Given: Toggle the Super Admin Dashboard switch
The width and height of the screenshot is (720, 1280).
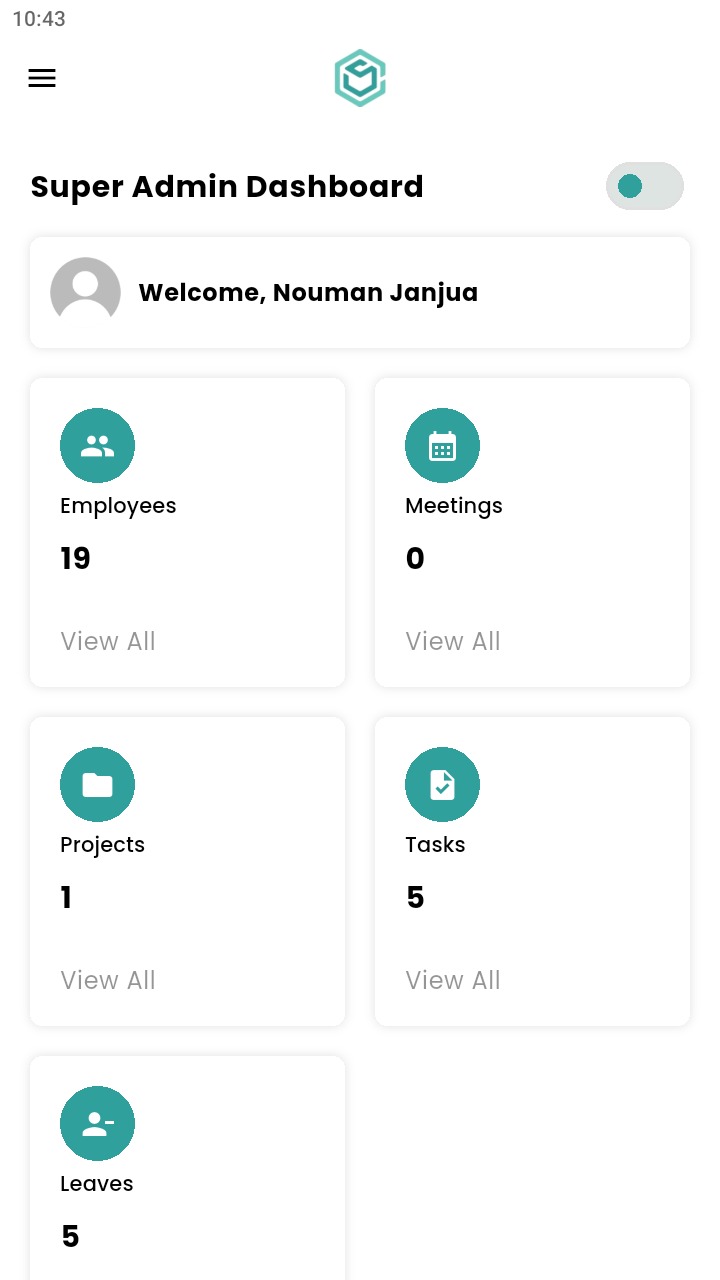Looking at the screenshot, I should 644,186.
